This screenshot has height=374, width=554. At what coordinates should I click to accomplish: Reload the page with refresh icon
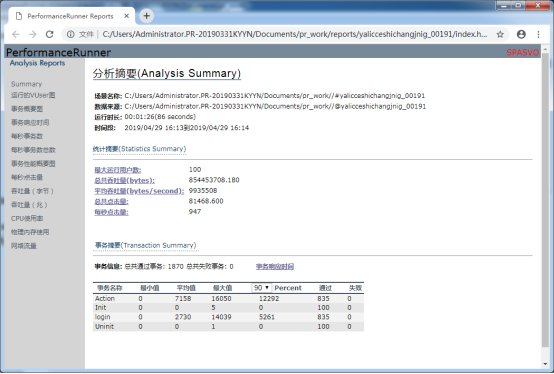[x=49, y=34]
